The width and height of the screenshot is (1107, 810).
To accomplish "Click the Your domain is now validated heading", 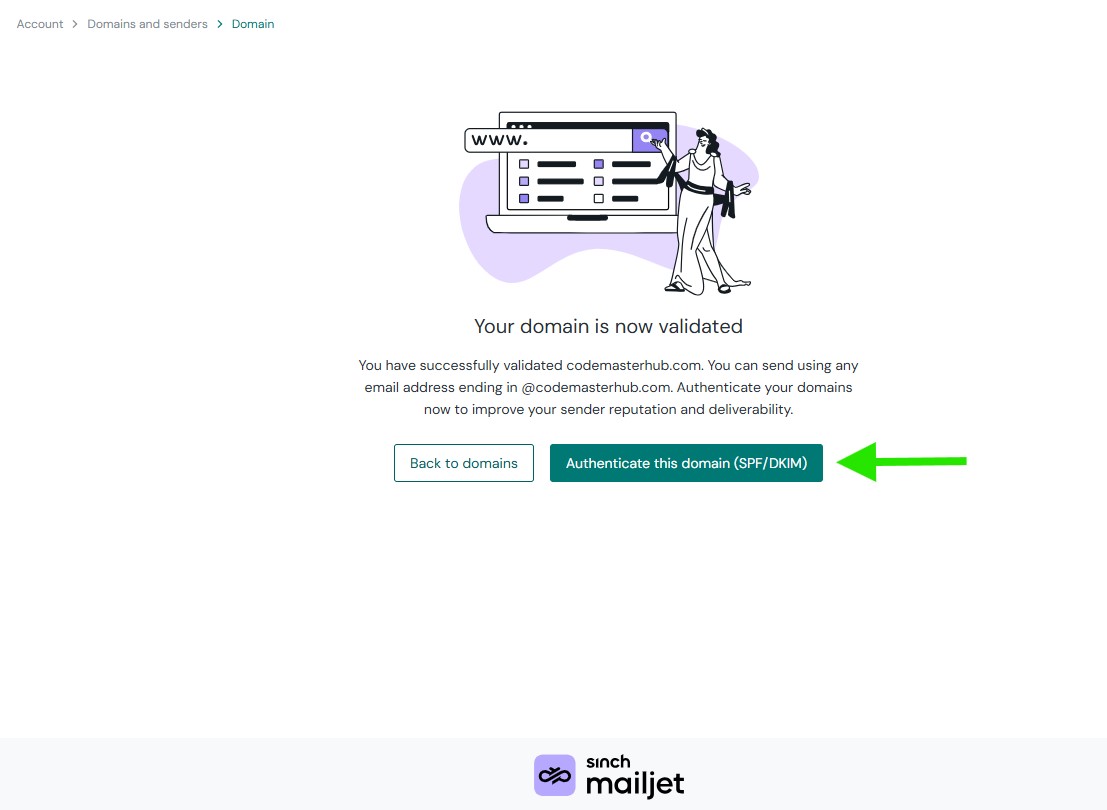I will coord(609,326).
